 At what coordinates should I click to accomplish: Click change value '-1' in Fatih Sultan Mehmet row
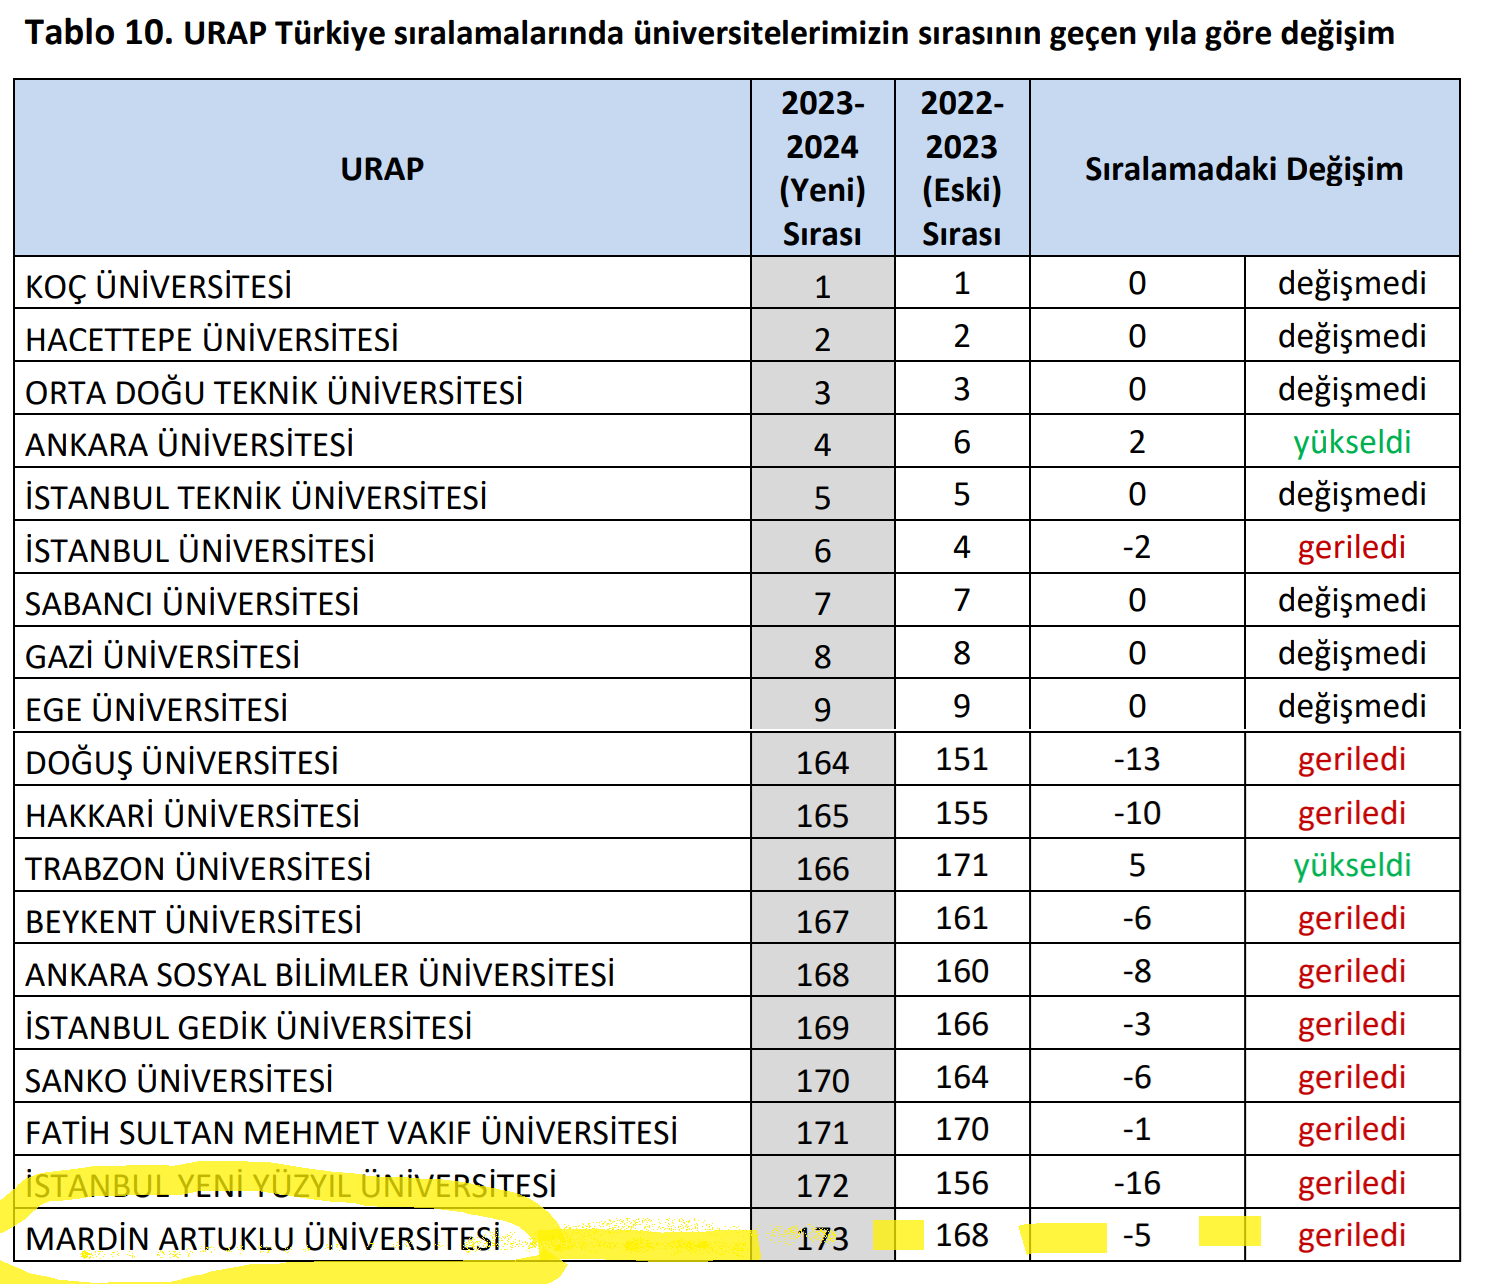pyautogui.click(x=1137, y=1129)
